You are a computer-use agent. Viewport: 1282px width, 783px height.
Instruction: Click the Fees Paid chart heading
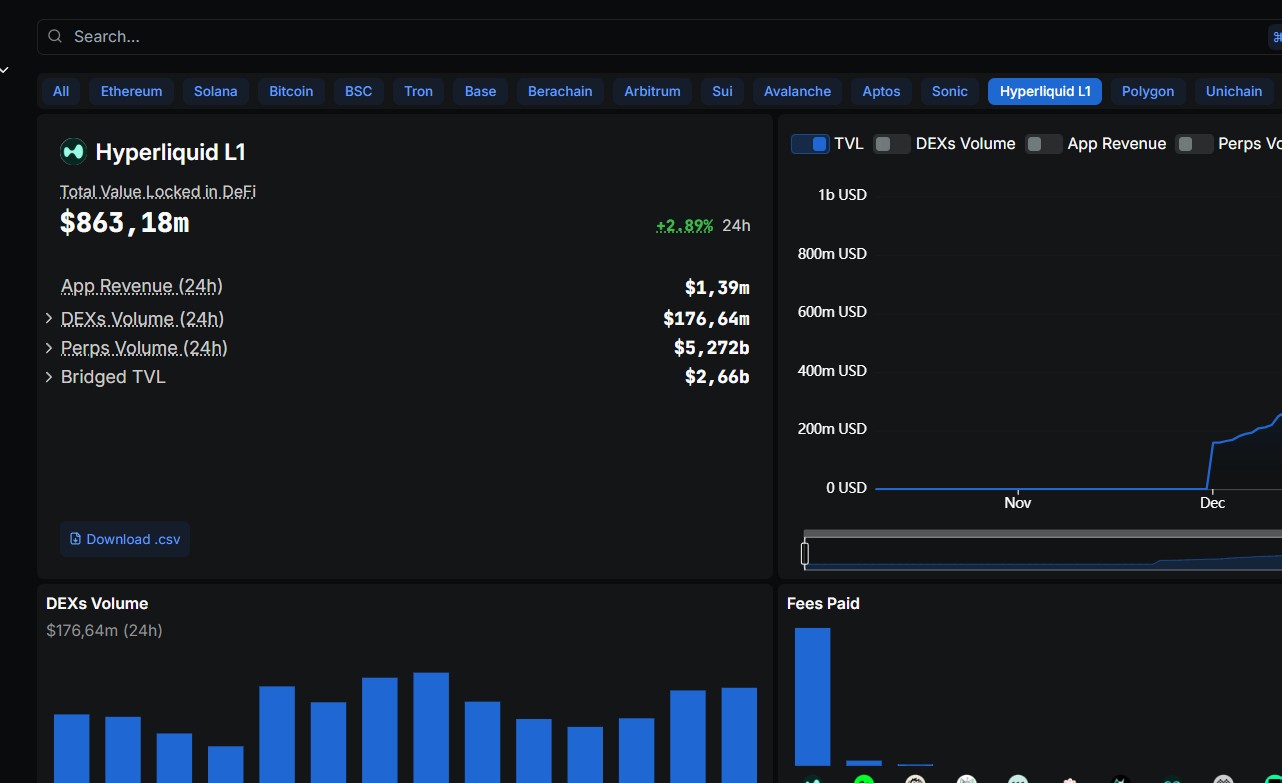coord(823,603)
